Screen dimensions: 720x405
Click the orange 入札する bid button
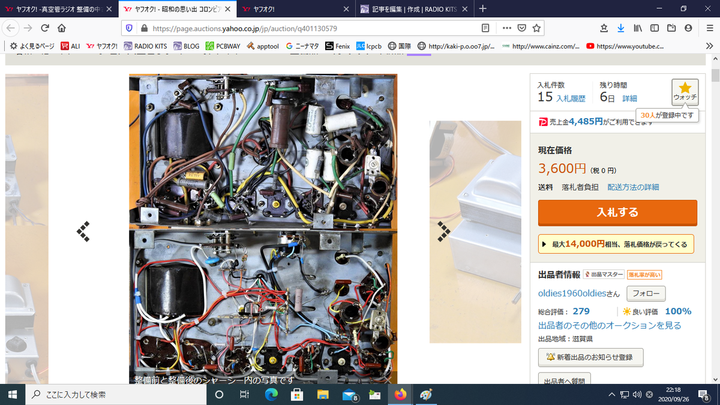point(617,213)
